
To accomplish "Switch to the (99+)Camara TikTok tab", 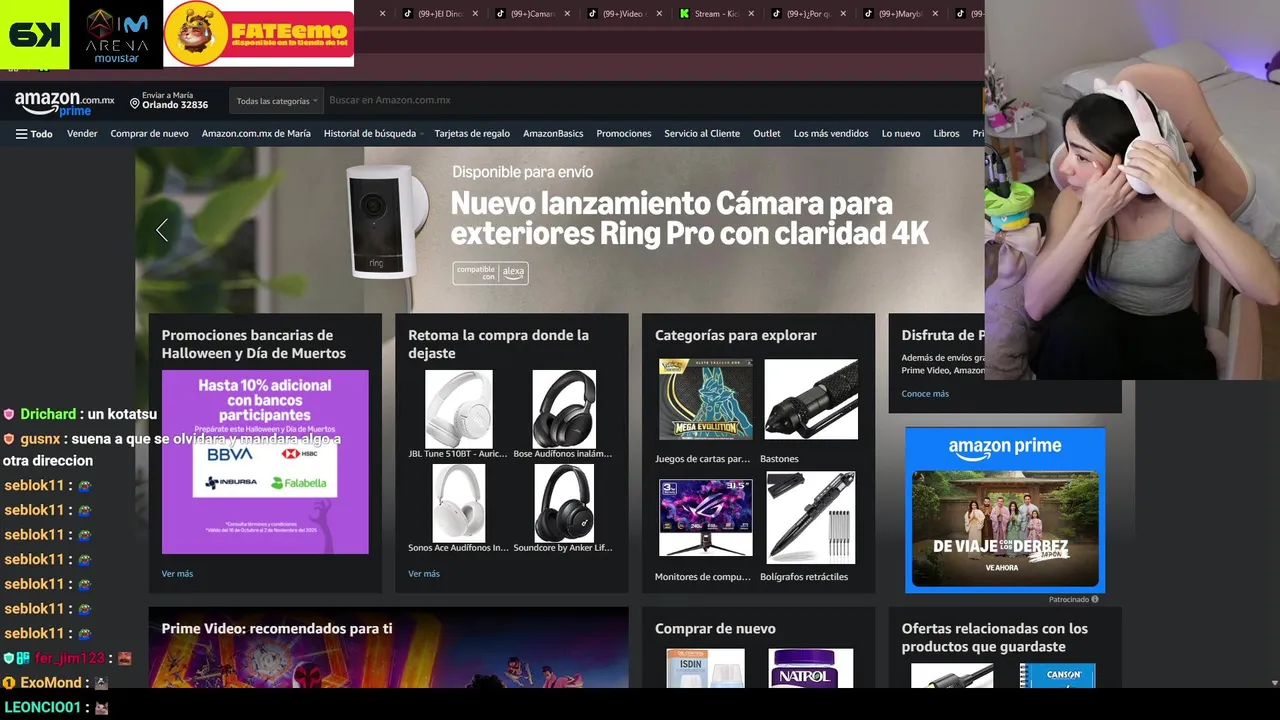I will [x=532, y=14].
